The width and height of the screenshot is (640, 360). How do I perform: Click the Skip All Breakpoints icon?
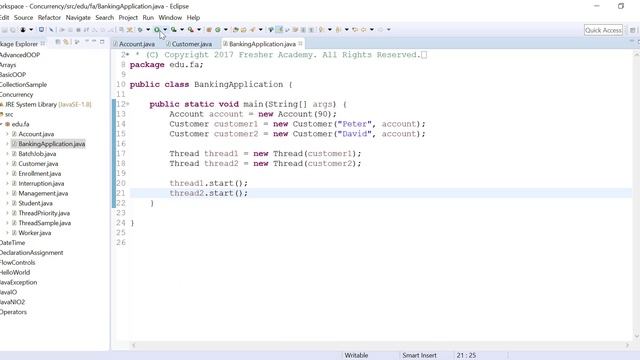click(x=51, y=29)
